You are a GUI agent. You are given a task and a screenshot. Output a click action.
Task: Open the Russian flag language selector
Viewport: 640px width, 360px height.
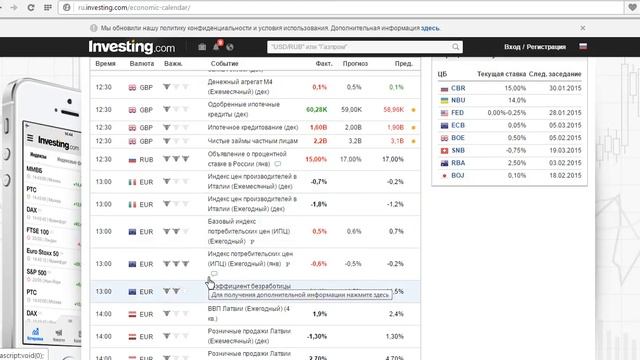click(583, 47)
